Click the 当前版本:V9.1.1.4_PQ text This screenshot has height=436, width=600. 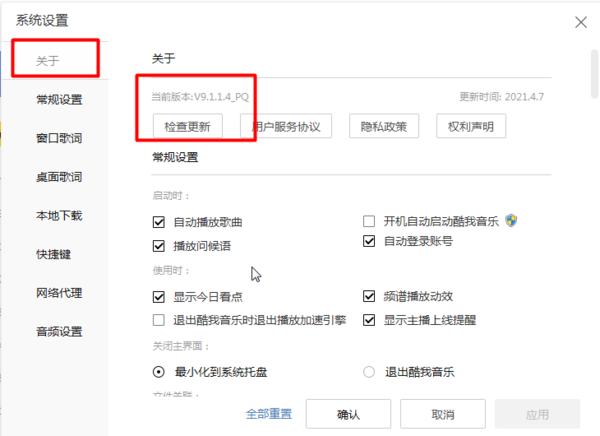coord(200,97)
